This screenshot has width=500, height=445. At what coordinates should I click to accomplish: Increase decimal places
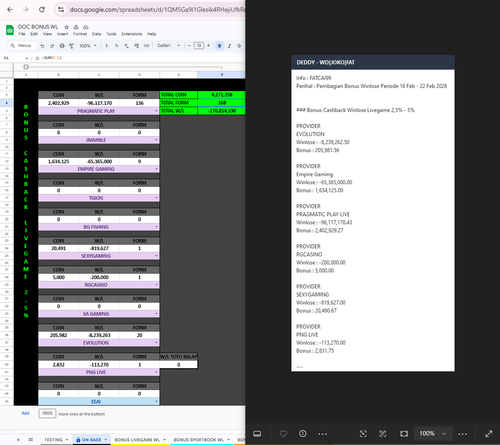(136, 46)
